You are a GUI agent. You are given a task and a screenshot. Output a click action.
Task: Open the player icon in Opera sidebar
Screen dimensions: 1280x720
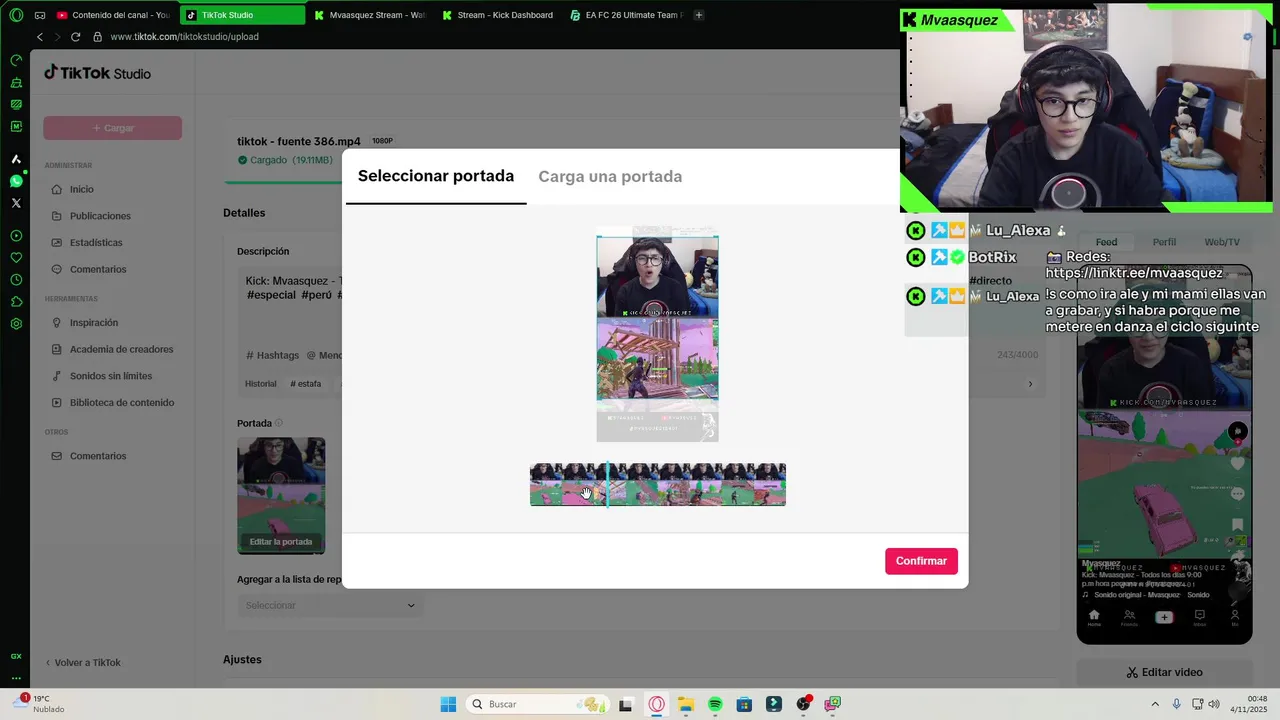16,236
